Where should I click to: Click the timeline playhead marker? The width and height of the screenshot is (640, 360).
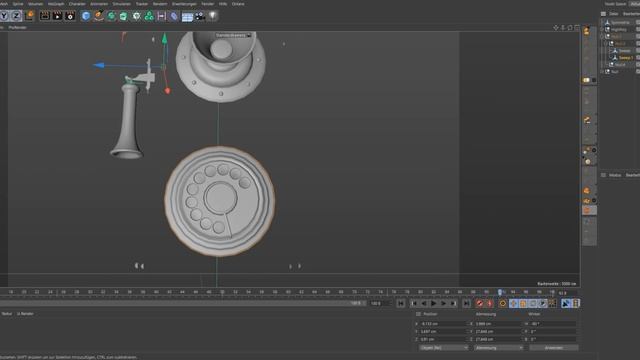point(500,292)
